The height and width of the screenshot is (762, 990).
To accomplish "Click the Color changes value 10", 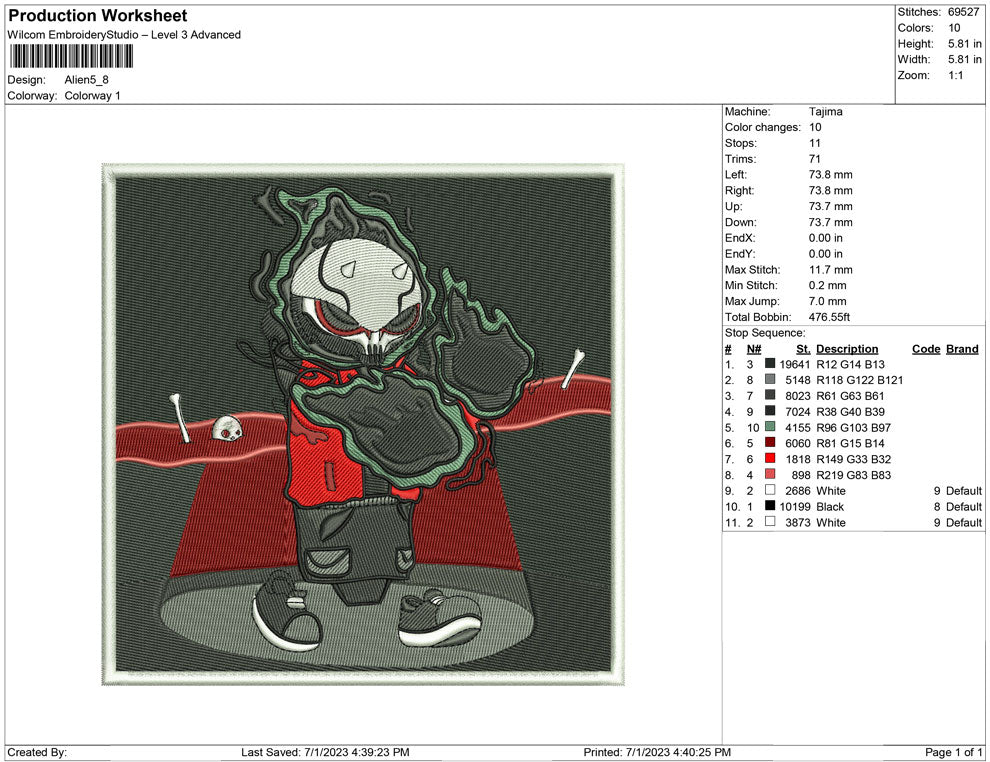I will pyautogui.click(x=815, y=128).
